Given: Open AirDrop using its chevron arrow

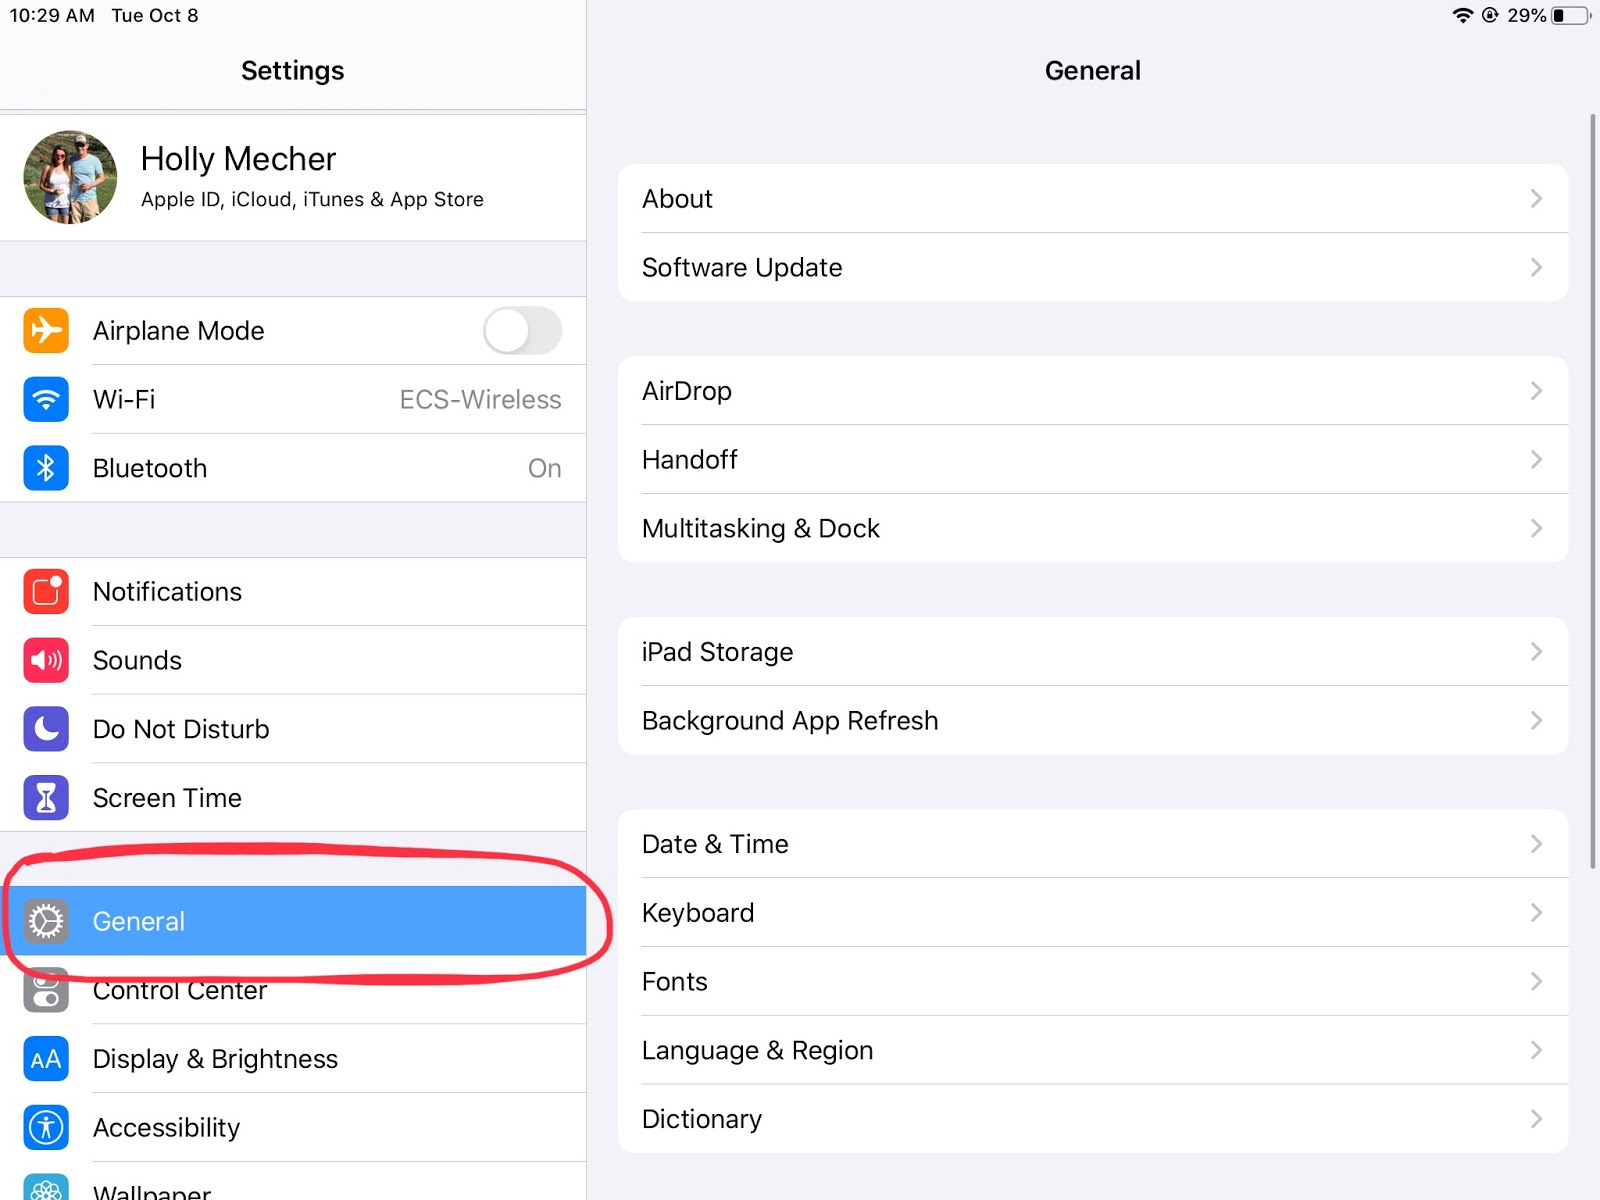Looking at the screenshot, I should click(x=1536, y=391).
